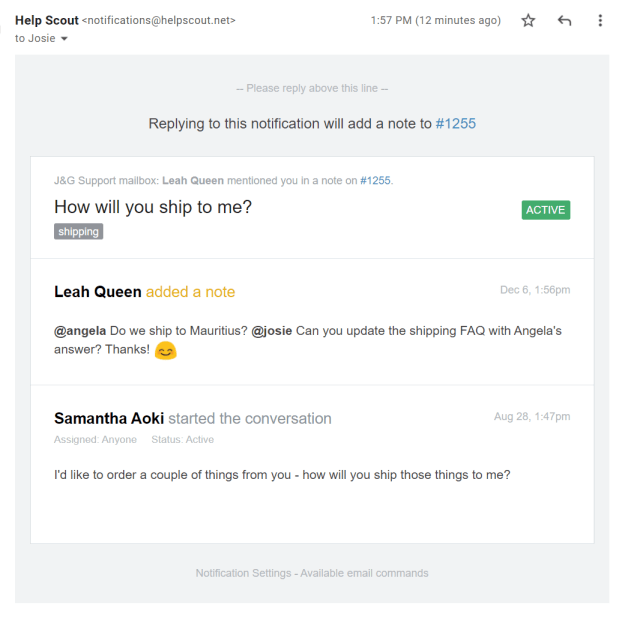Click the shipping tag label

pos(79,232)
